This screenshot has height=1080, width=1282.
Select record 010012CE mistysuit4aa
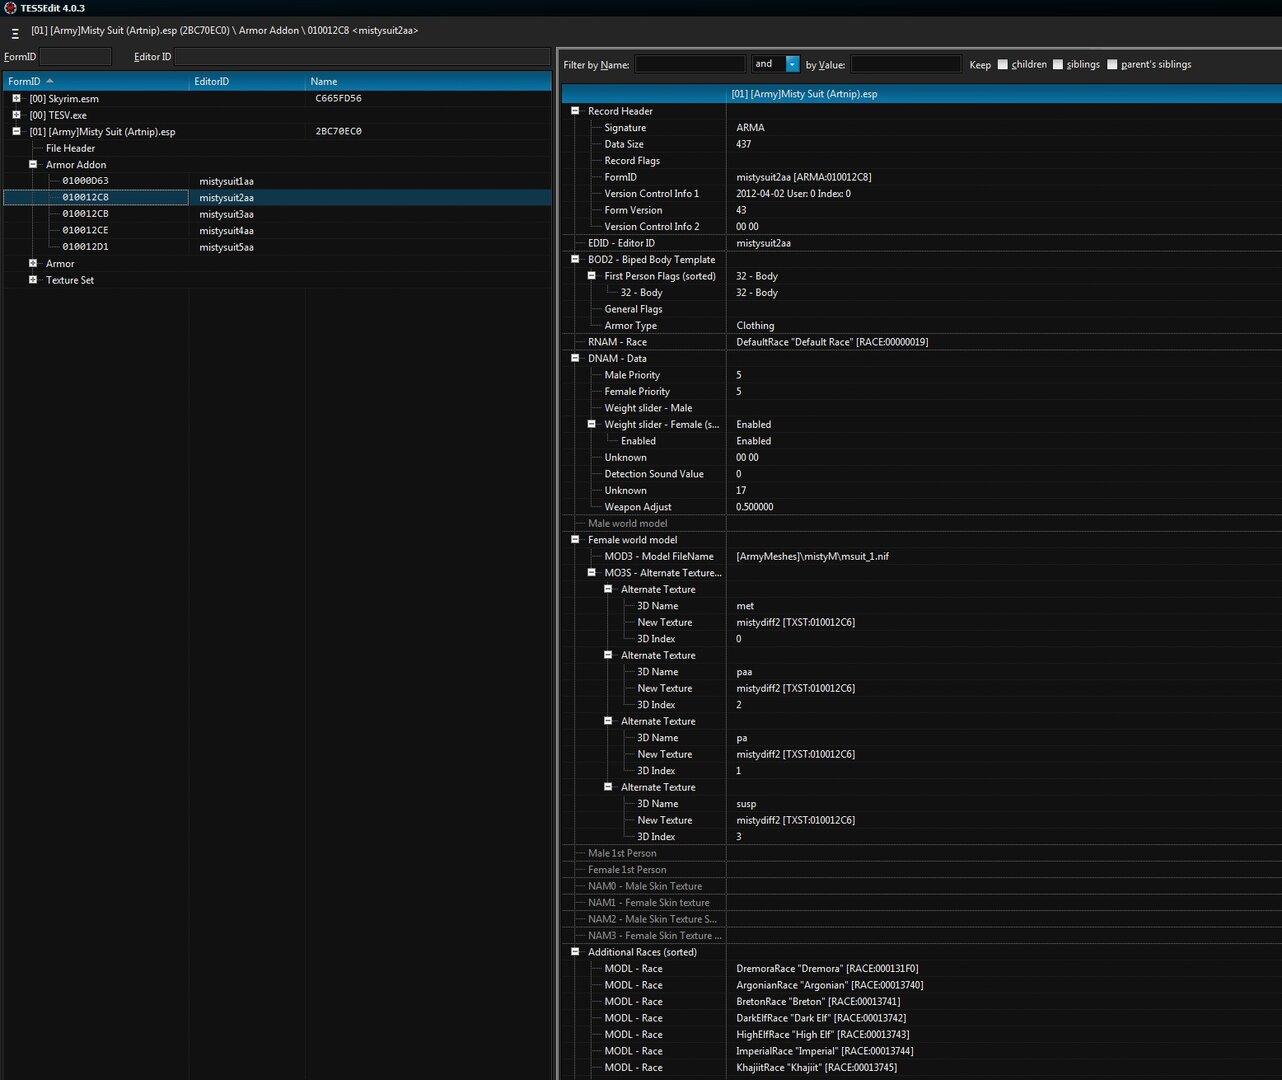click(x=277, y=230)
